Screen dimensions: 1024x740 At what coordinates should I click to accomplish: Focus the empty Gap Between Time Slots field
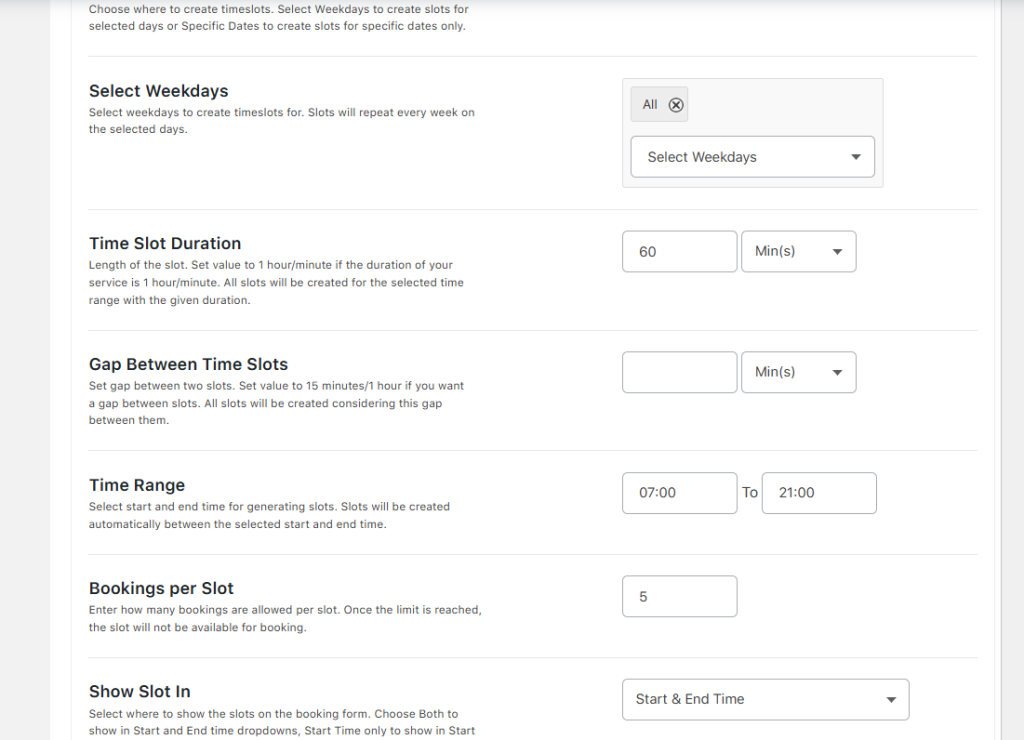(679, 372)
